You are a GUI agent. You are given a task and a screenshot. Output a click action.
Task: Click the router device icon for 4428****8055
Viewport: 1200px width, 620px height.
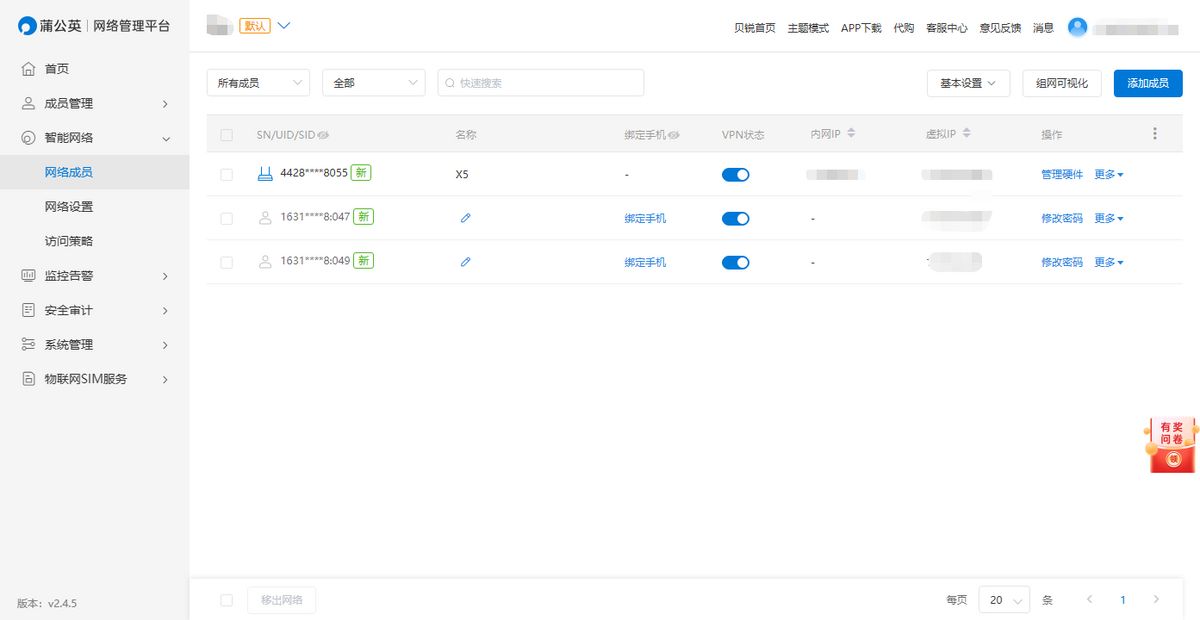pos(265,174)
